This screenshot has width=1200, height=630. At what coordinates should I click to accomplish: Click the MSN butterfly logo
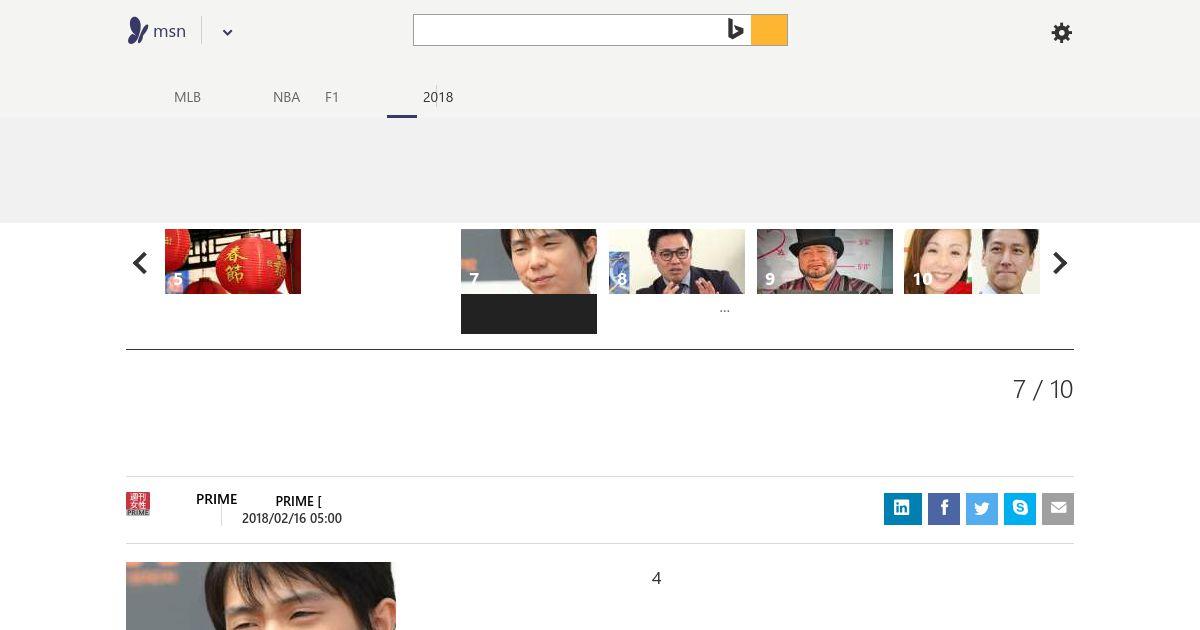[138, 31]
